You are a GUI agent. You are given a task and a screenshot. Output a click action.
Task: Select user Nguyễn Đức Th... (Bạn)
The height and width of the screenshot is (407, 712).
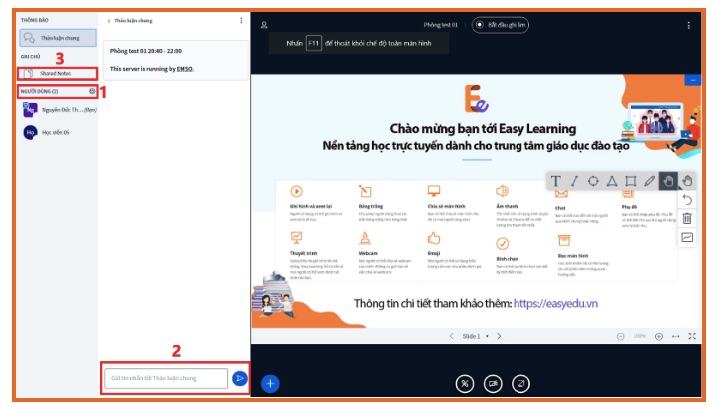point(59,110)
